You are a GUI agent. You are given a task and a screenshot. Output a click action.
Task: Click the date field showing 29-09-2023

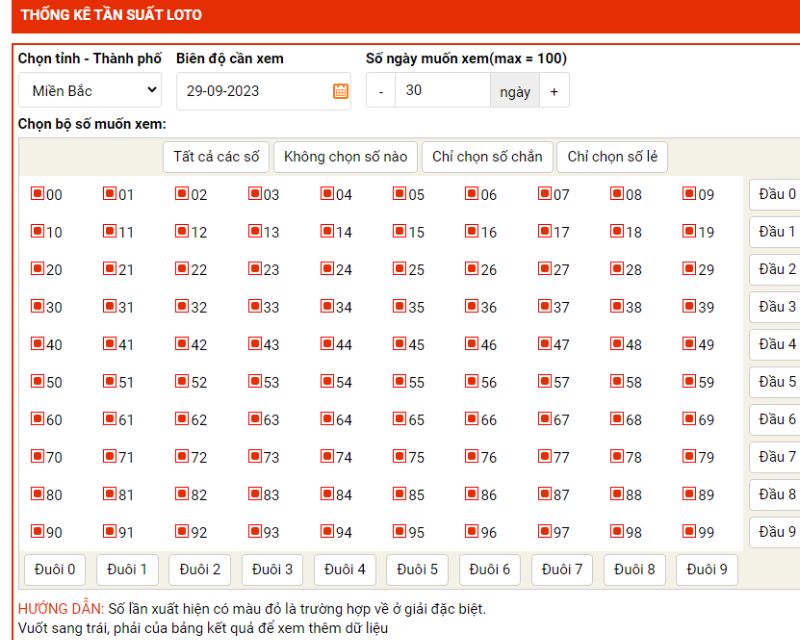263,91
